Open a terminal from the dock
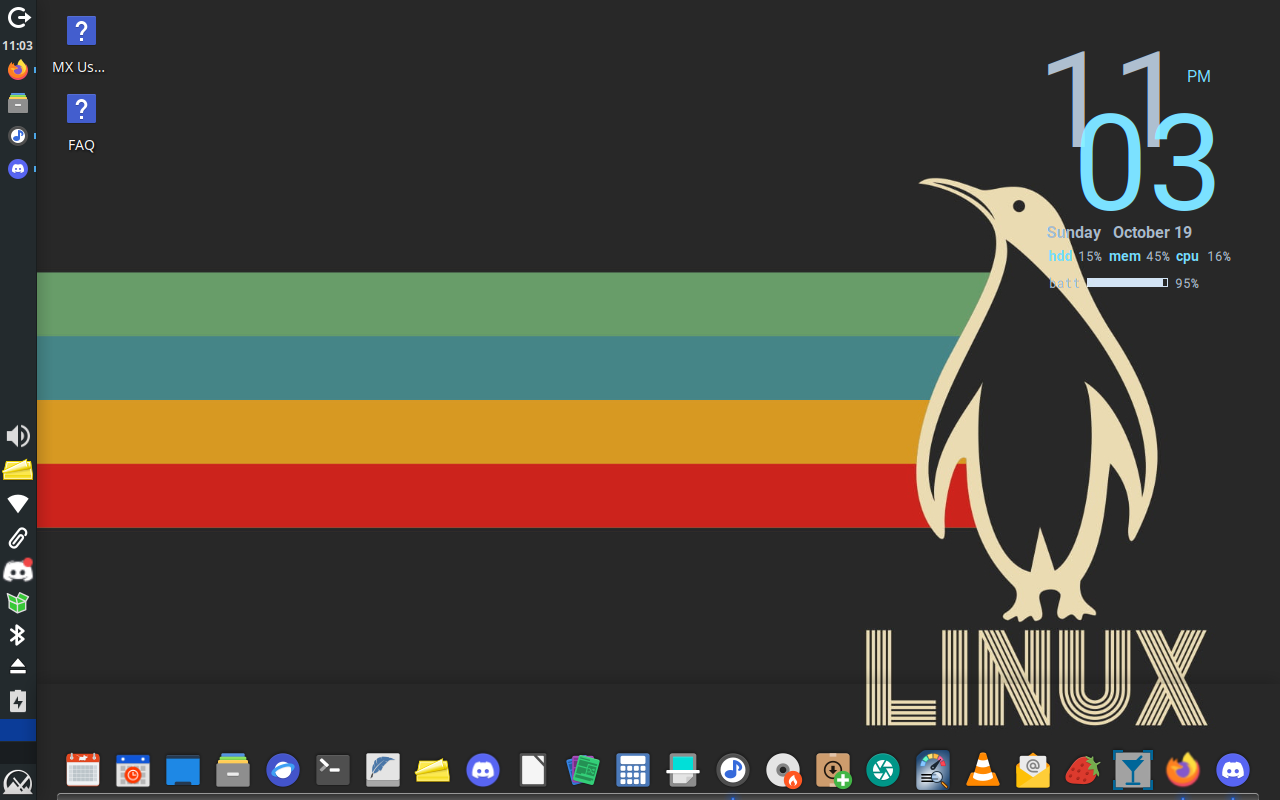Image resolution: width=1280 pixels, height=800 pixels. [x=333, y=770]
